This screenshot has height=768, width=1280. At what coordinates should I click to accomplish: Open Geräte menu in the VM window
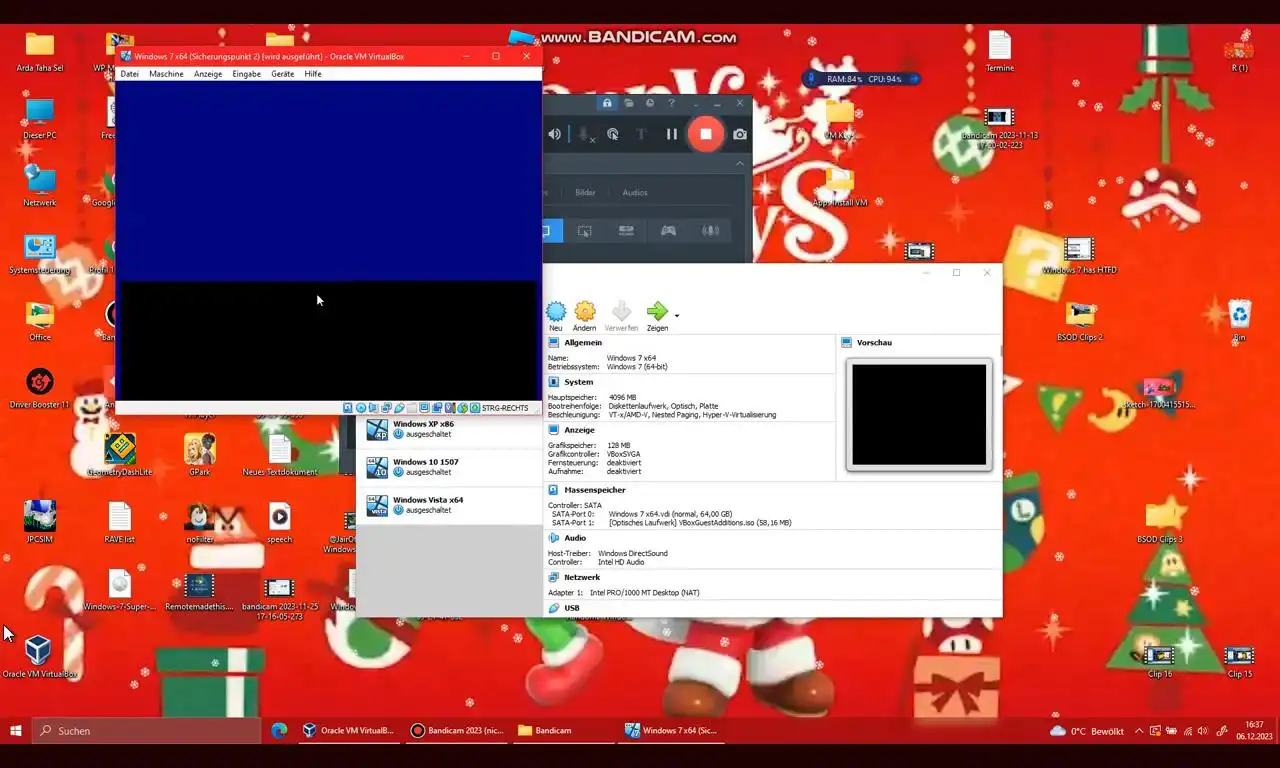(282, 74)
